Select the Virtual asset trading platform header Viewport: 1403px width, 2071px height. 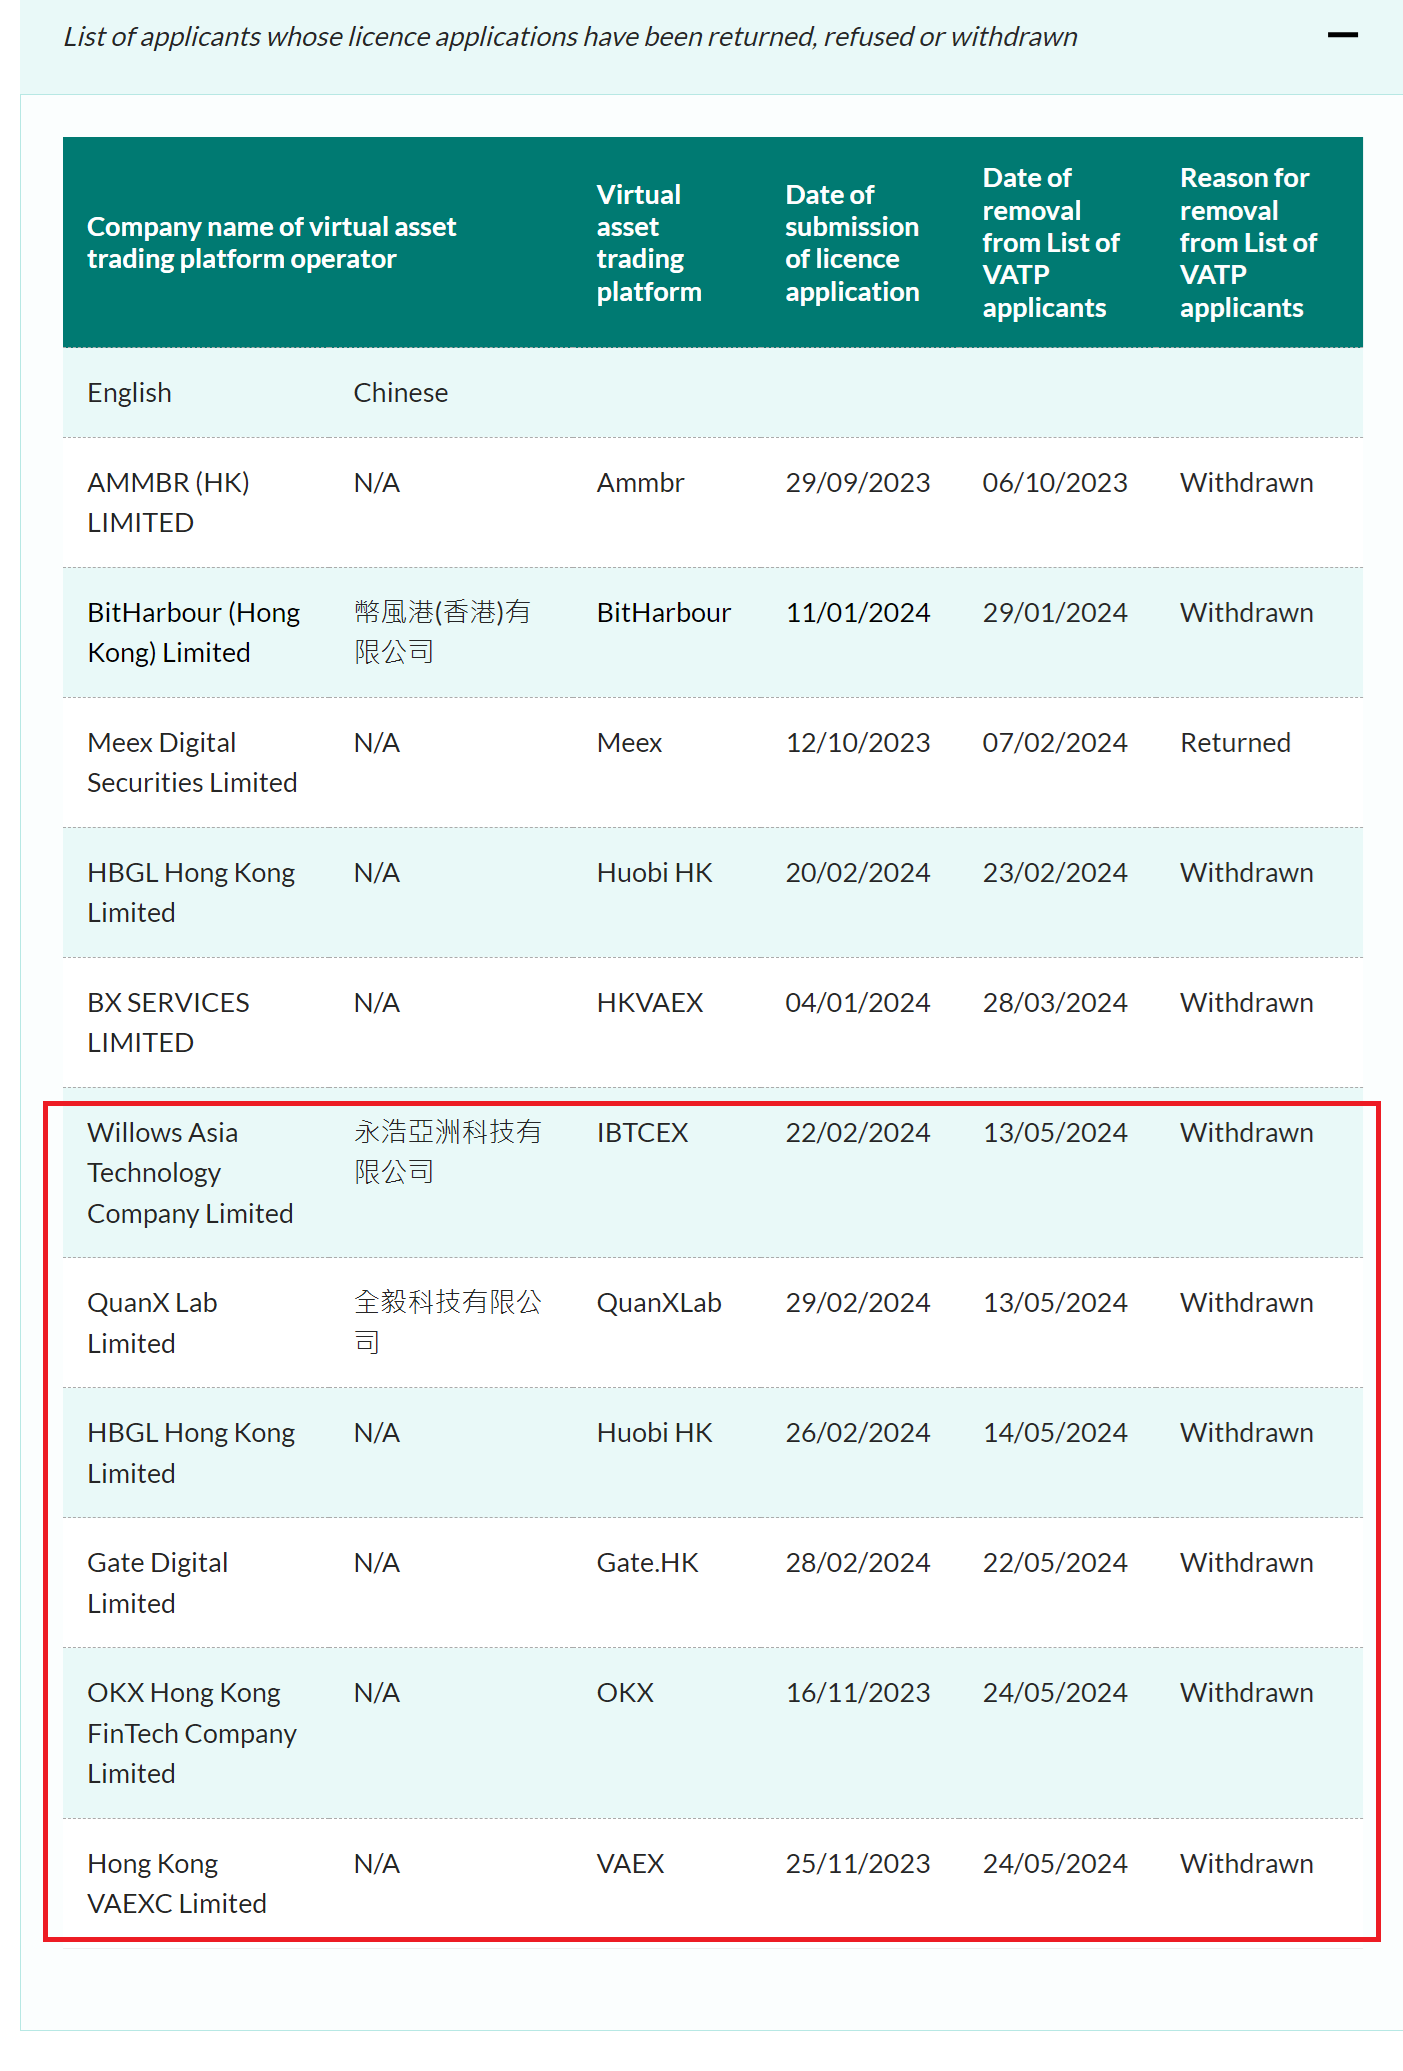tap(648, 243)
